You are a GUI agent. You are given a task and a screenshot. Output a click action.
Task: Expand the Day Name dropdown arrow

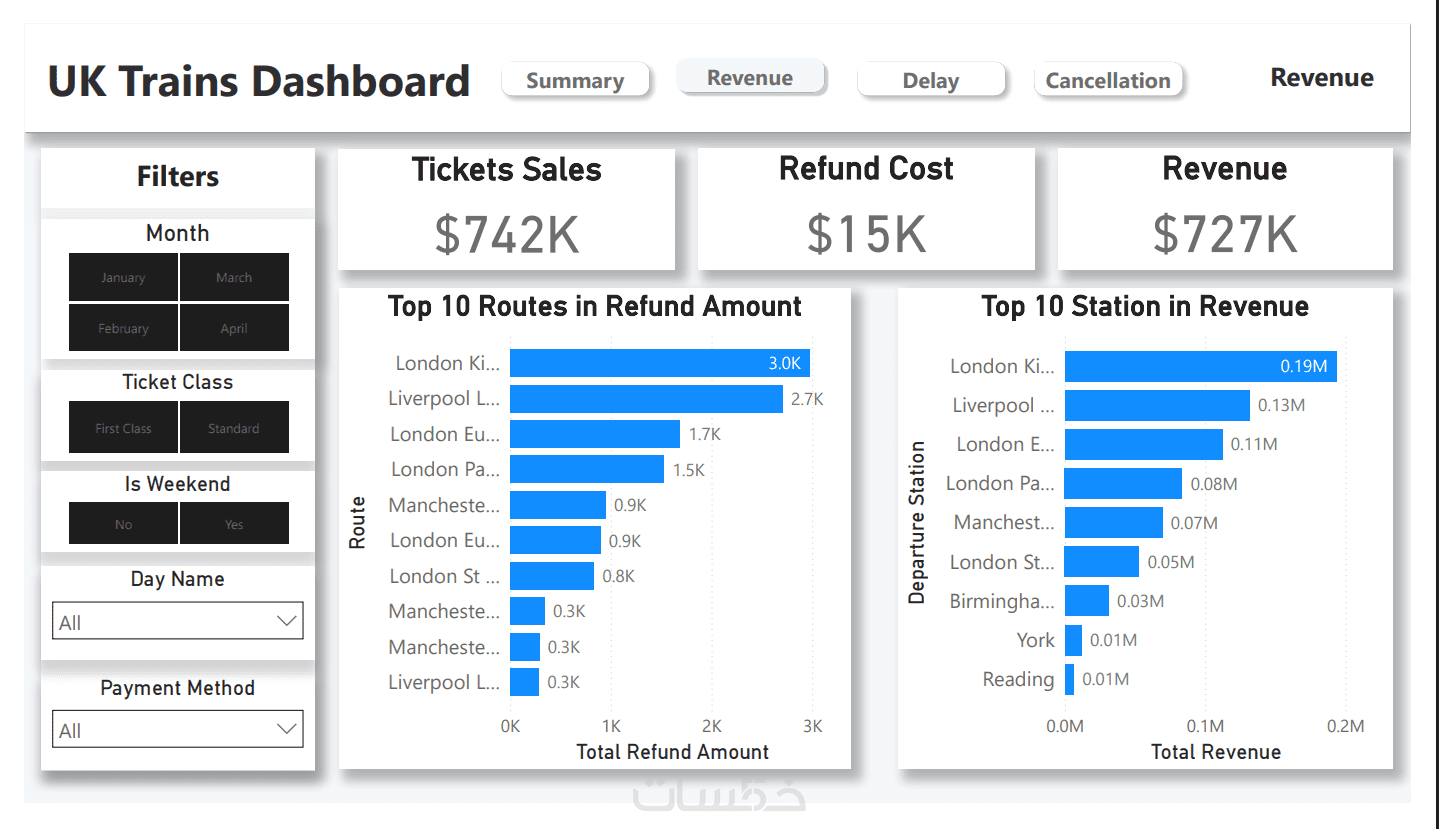[x=287, y=621]
